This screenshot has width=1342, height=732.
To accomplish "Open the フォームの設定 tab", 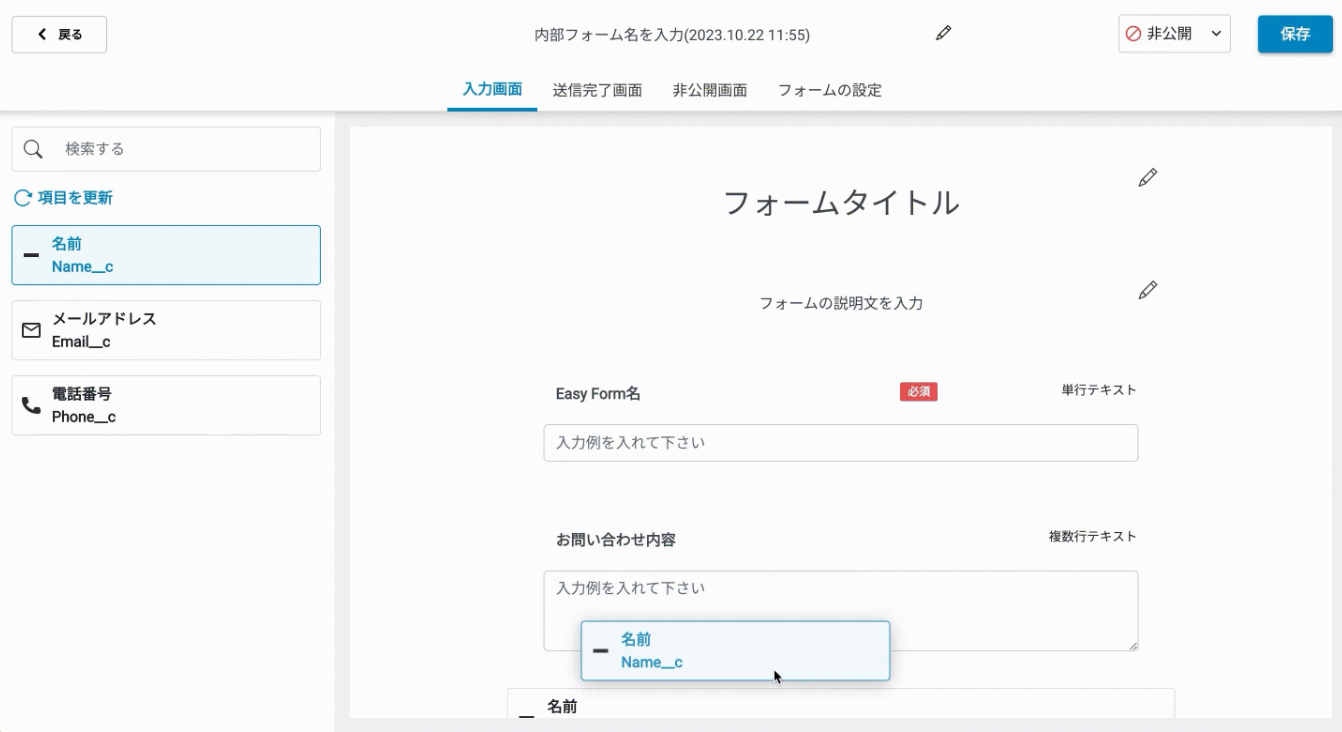I will tap(830, 90).
